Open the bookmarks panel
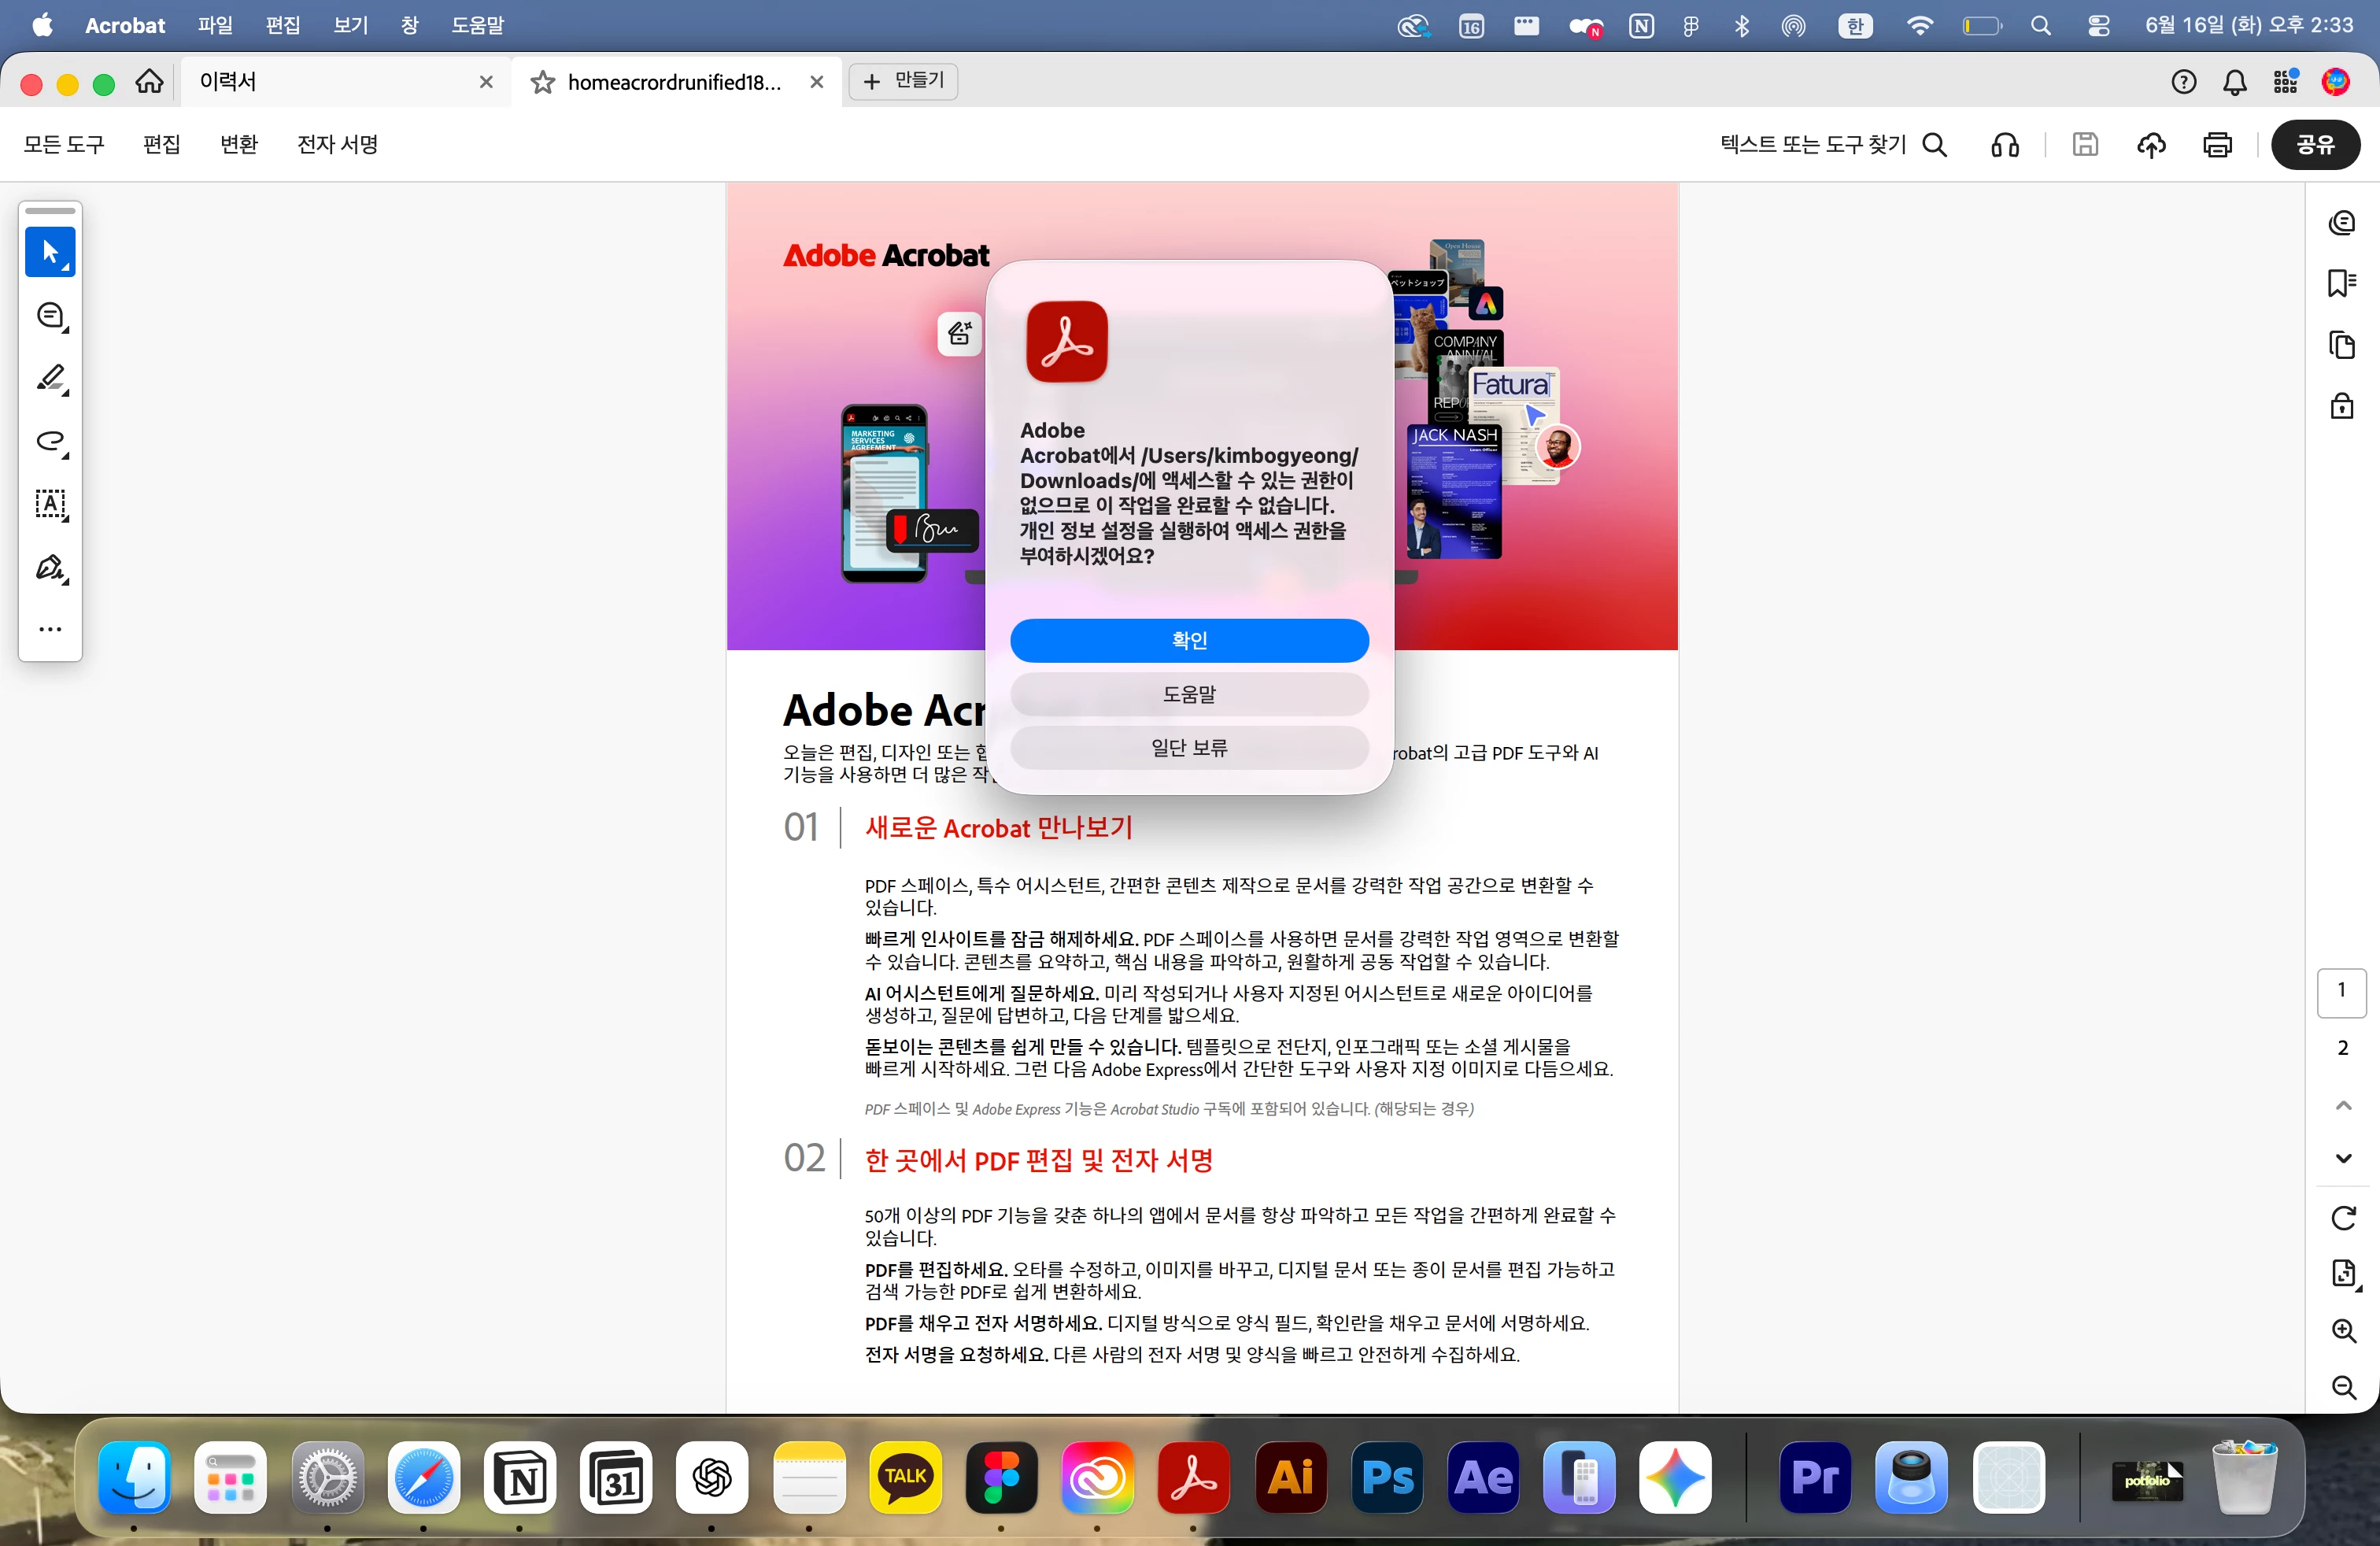 point(2342,284)
